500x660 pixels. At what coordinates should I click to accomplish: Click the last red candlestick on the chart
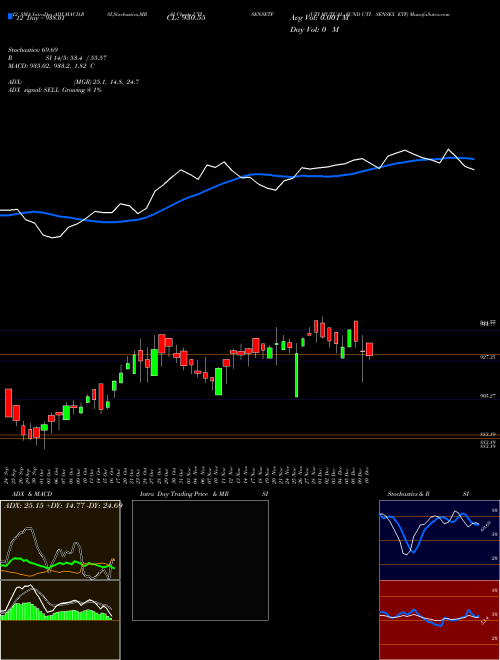pos(370,349)
